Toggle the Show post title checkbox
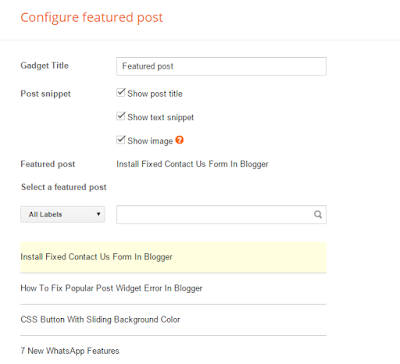Viewport: 400px width, 364px height. pos(121,93)
